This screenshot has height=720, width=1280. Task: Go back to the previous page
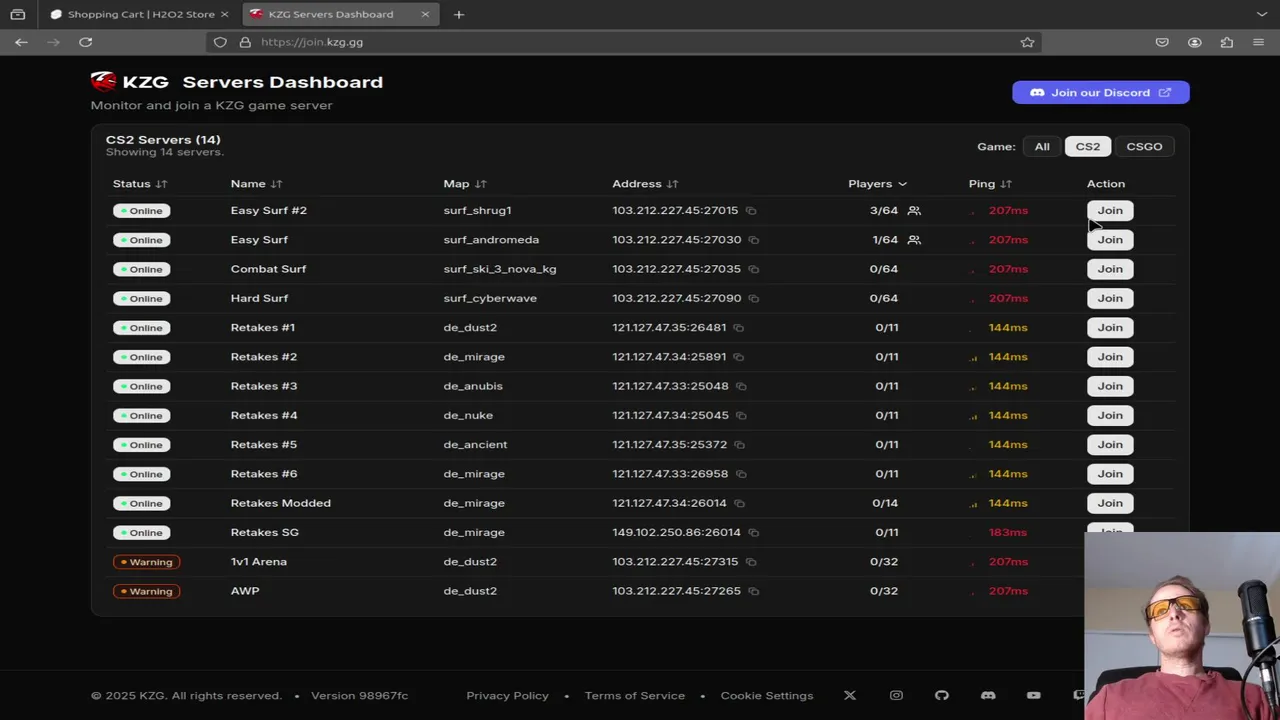click(x=21, y=42)
